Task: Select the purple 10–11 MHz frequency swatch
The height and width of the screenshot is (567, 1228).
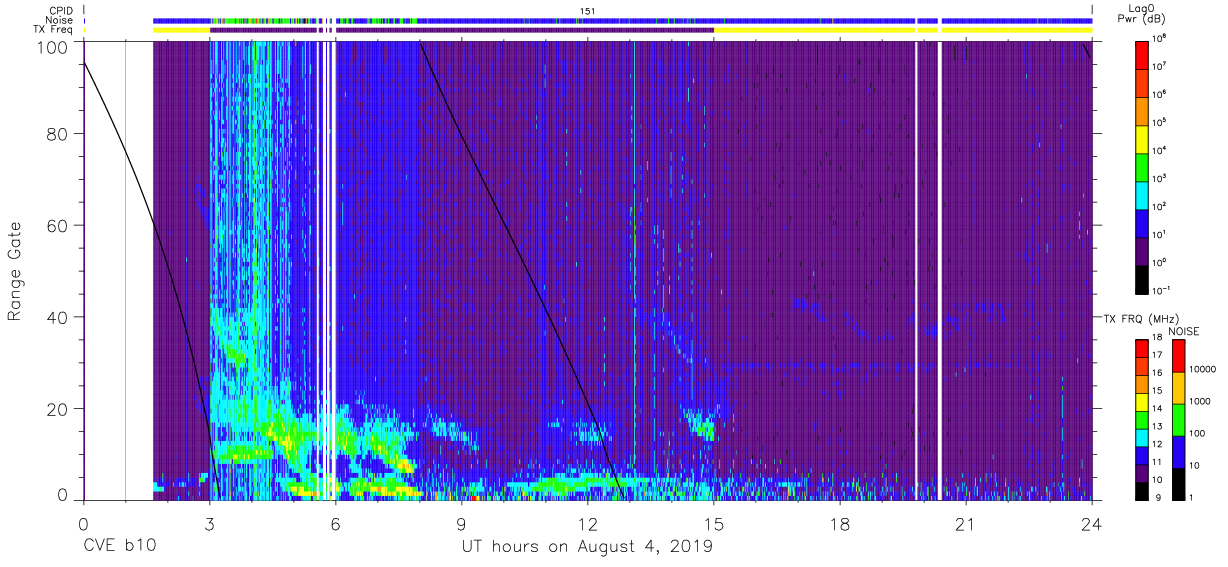Action: point(1143,472)
